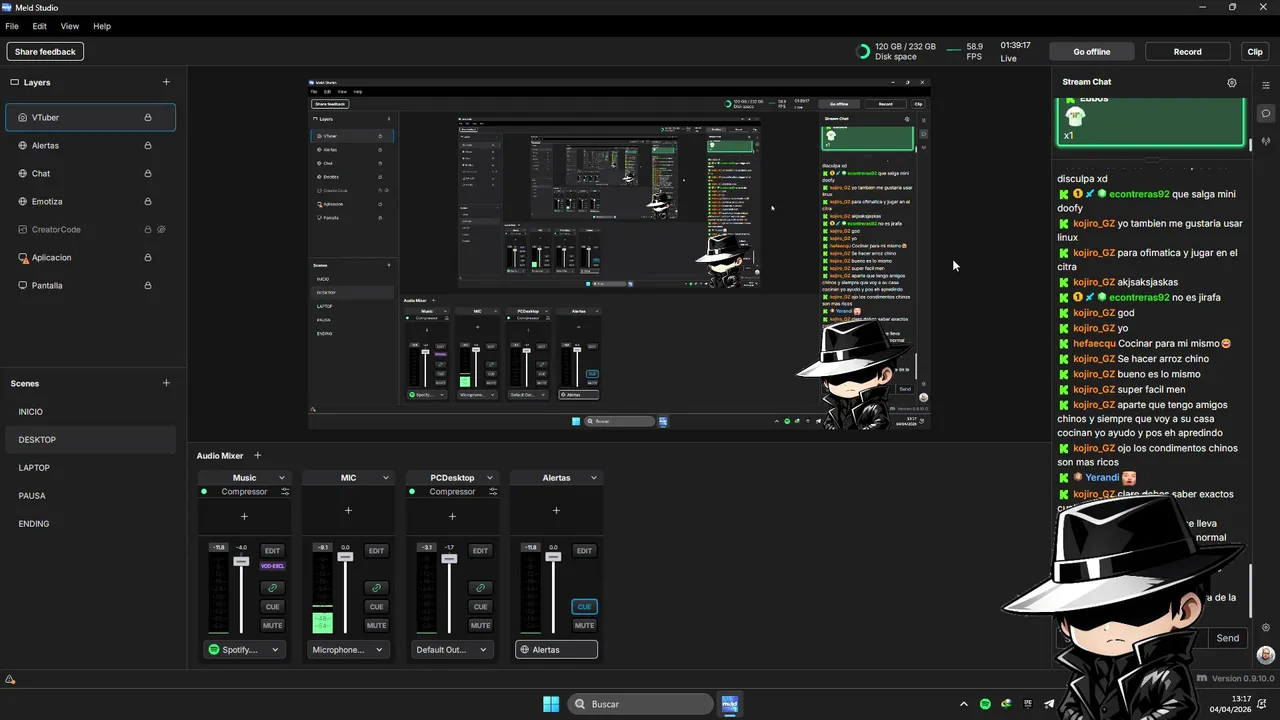Screen dimensions: 1280x720
Task: Click the MIC track volume fader
Action: [x=345, y=557]
